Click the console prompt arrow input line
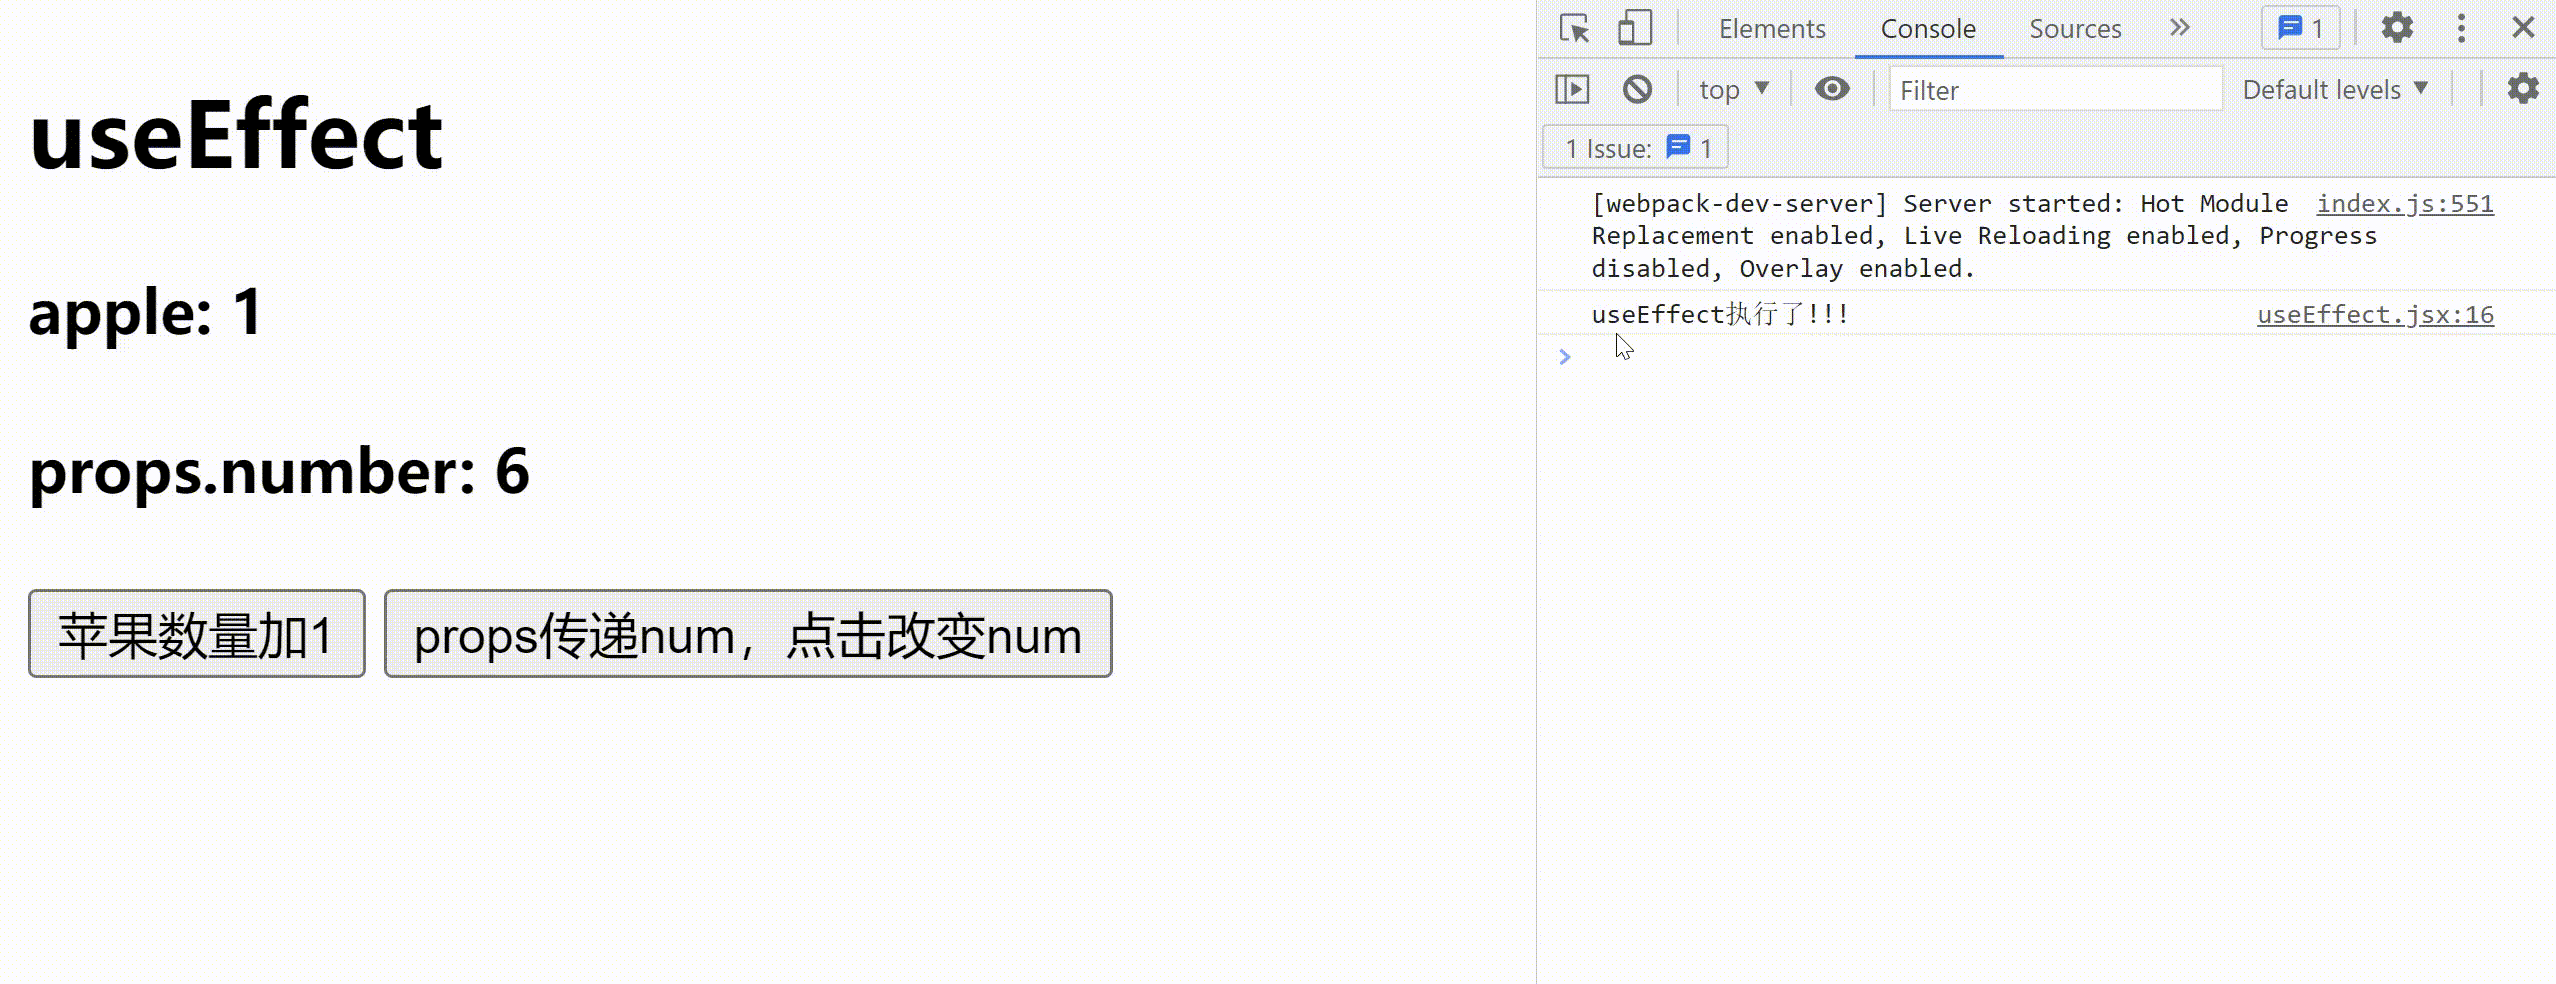Screen dimensions: 2556x984 2045,357
